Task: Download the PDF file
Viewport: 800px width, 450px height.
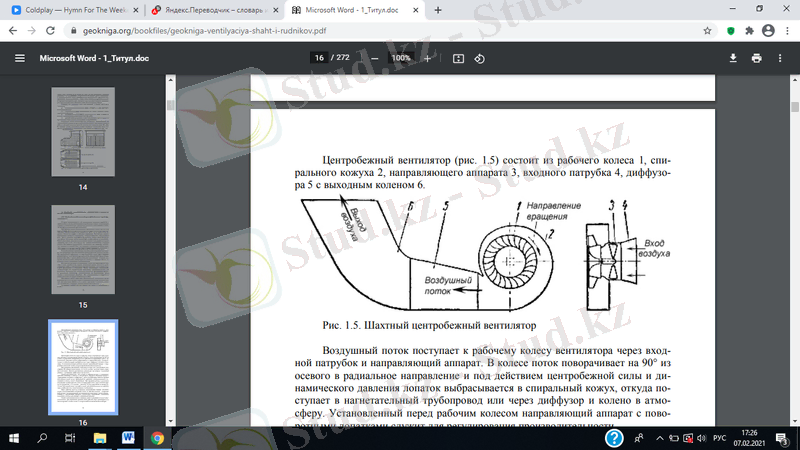Action: [x=733, y=58]
